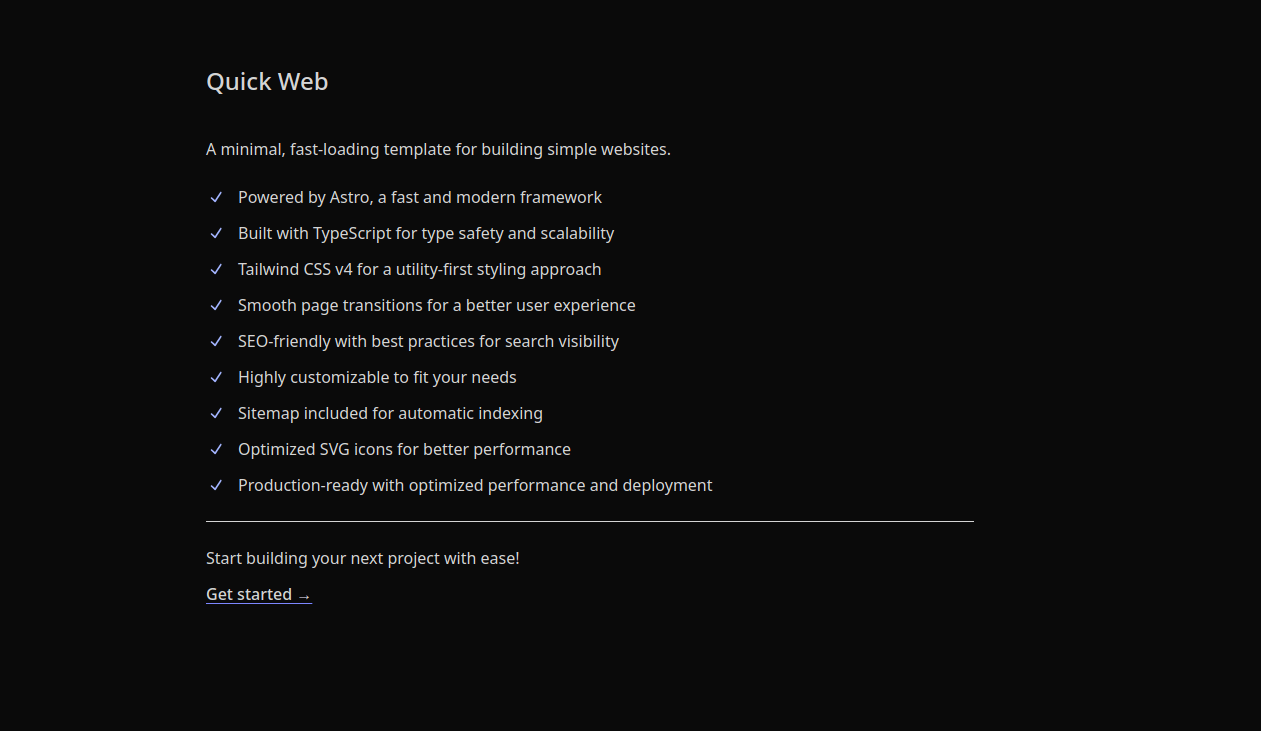The image size is (1261, 731).
Task: Click the Sitemap included feature text
Action: point(390,414)
